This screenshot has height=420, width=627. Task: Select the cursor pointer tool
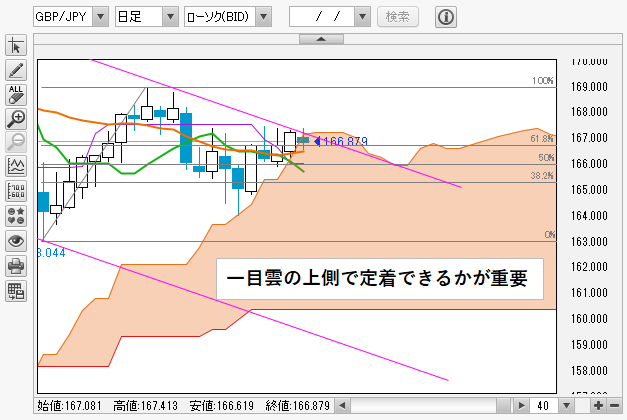point(16,46)
